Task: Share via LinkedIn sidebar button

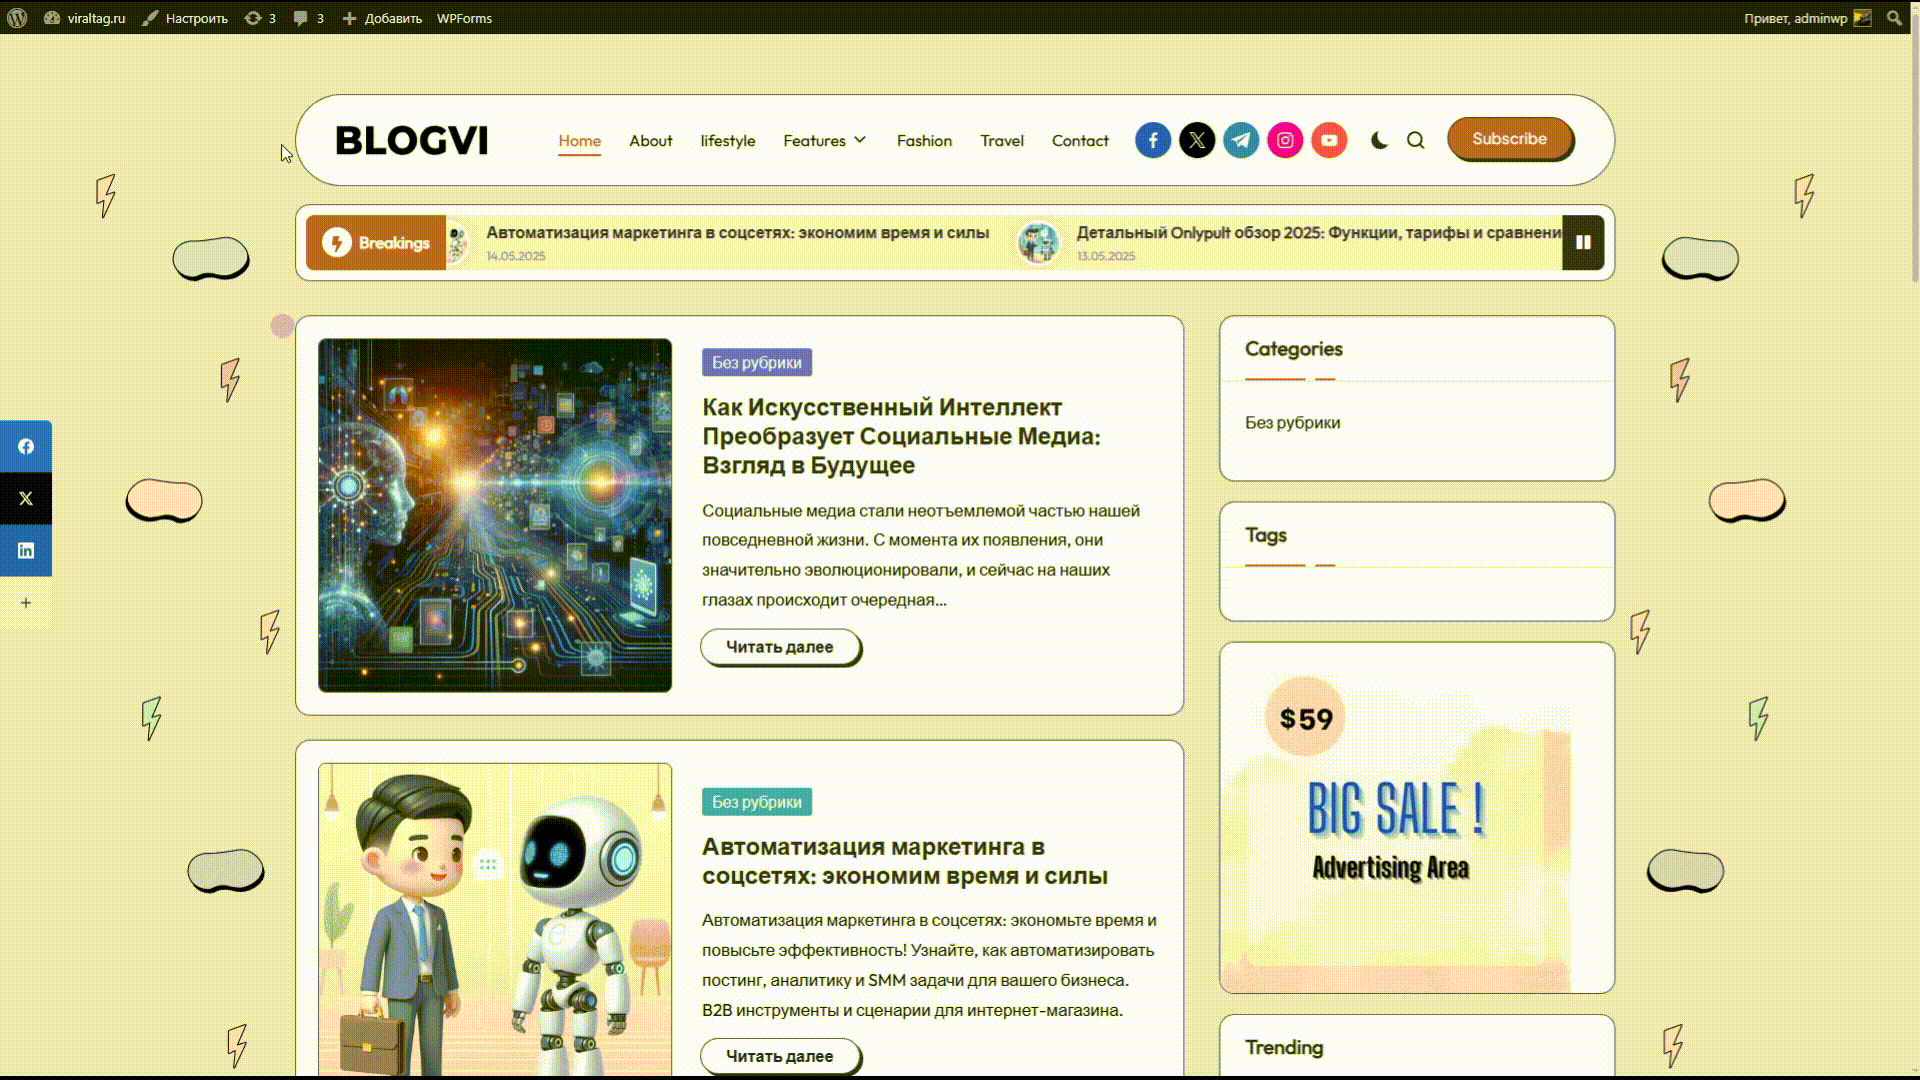Action: pos(26,550)
